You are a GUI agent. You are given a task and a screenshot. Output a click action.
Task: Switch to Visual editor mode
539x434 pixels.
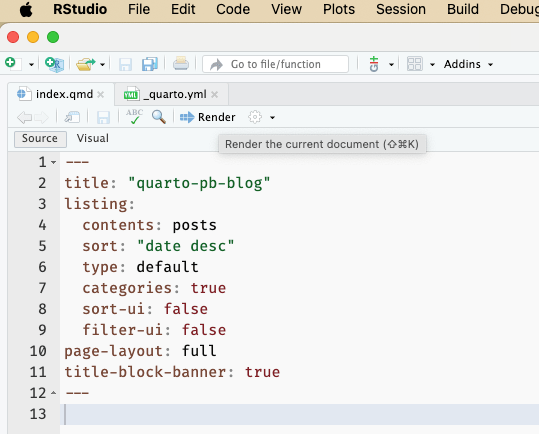click(92, 138)
